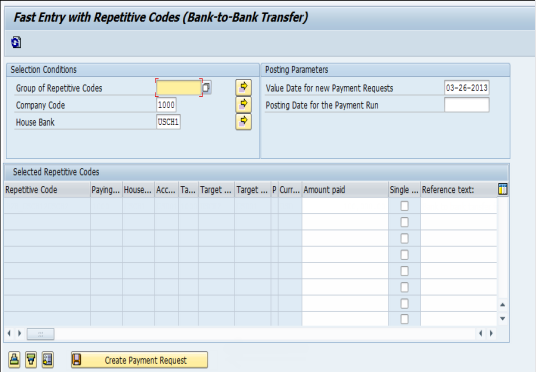Click the table's vertical scroll down arrow
The height and width of the screenshot is (372, 536).
click(x=502, y=319)
